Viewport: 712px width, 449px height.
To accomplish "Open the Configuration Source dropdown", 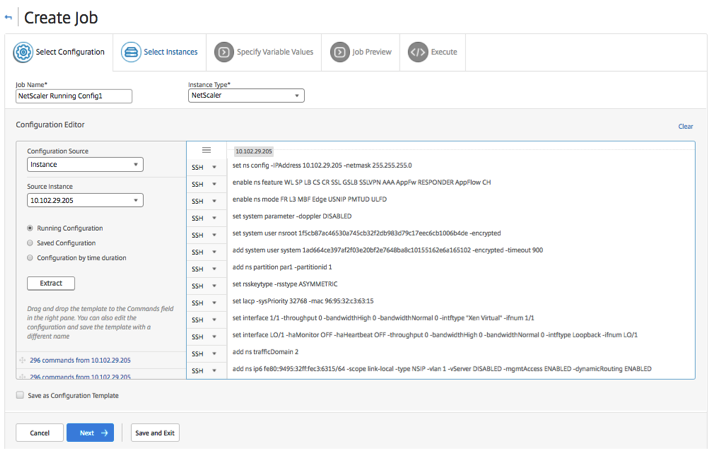I will [85, 164].
